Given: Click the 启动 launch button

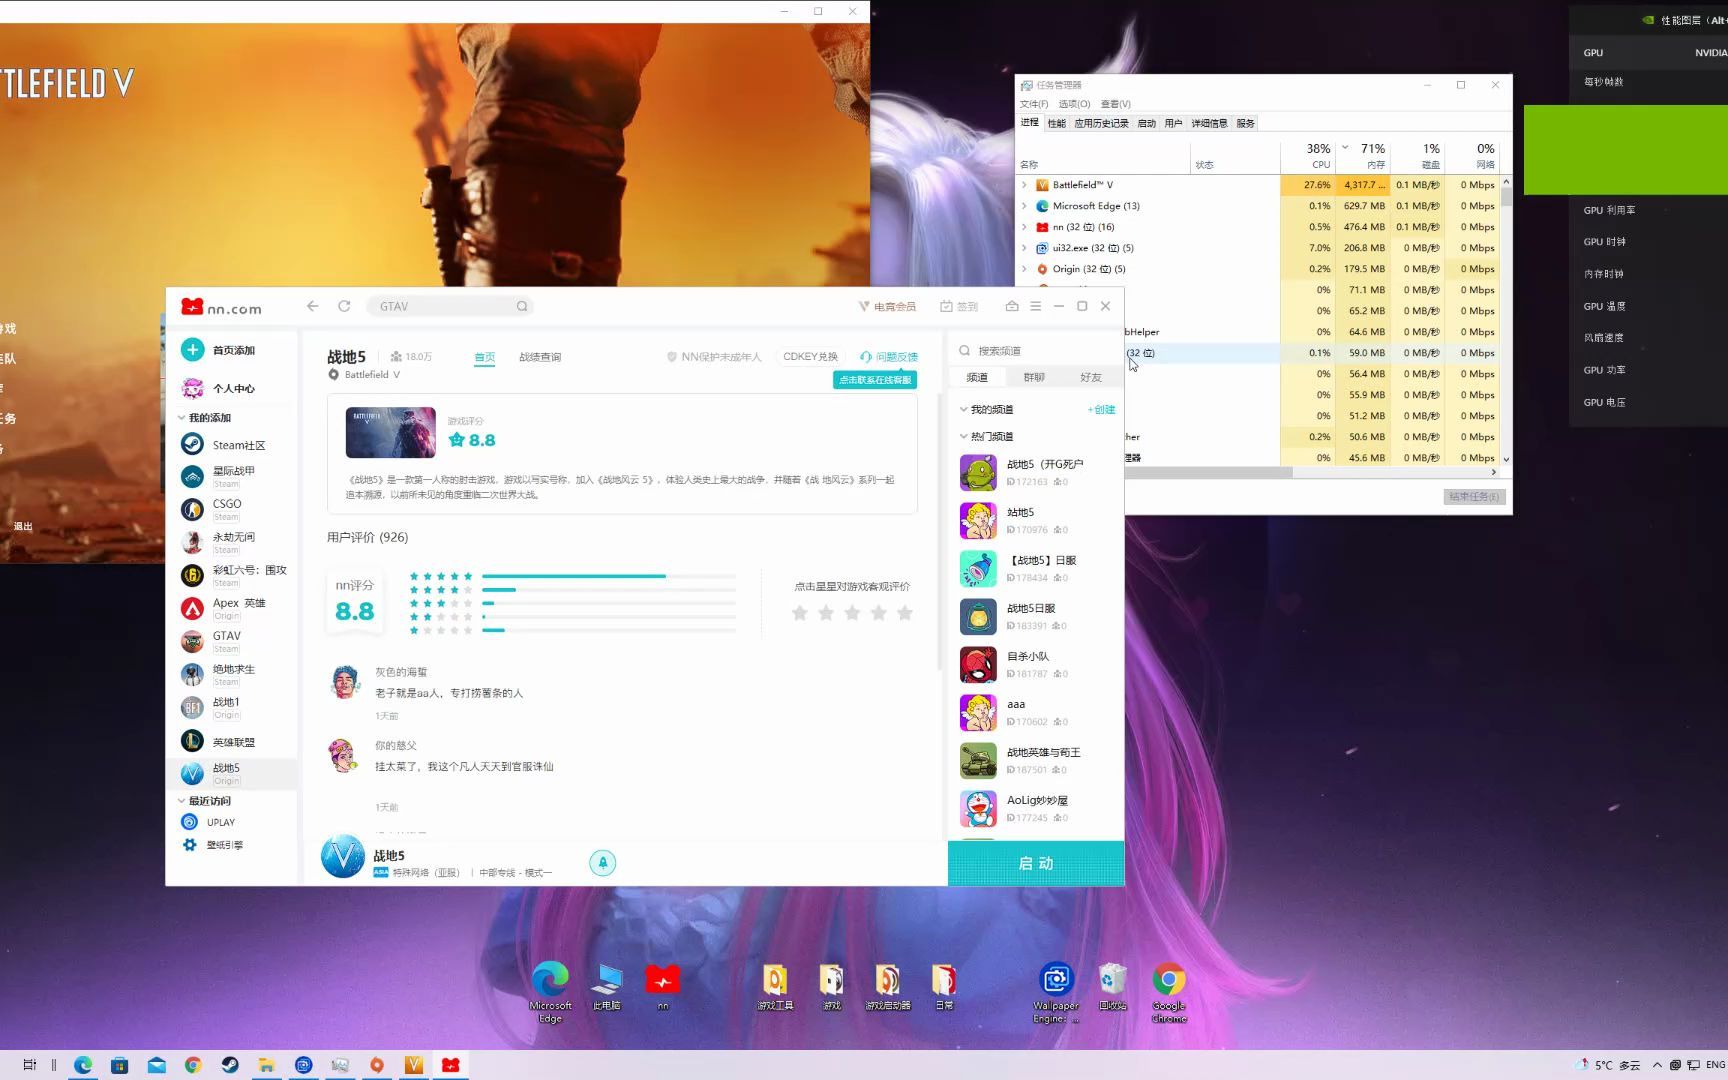Looking at the screenshot, I should pyautogui.click(x=1036, y=863).
